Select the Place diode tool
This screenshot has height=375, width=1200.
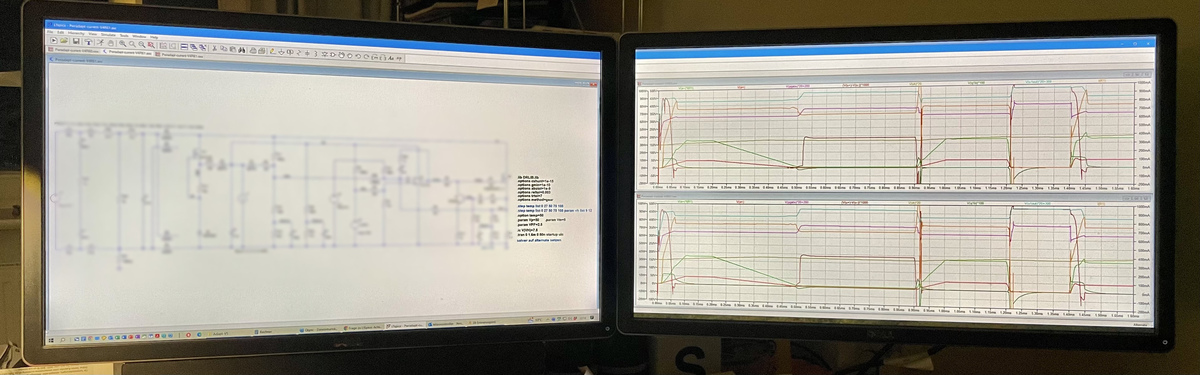[x=324, y=54]
